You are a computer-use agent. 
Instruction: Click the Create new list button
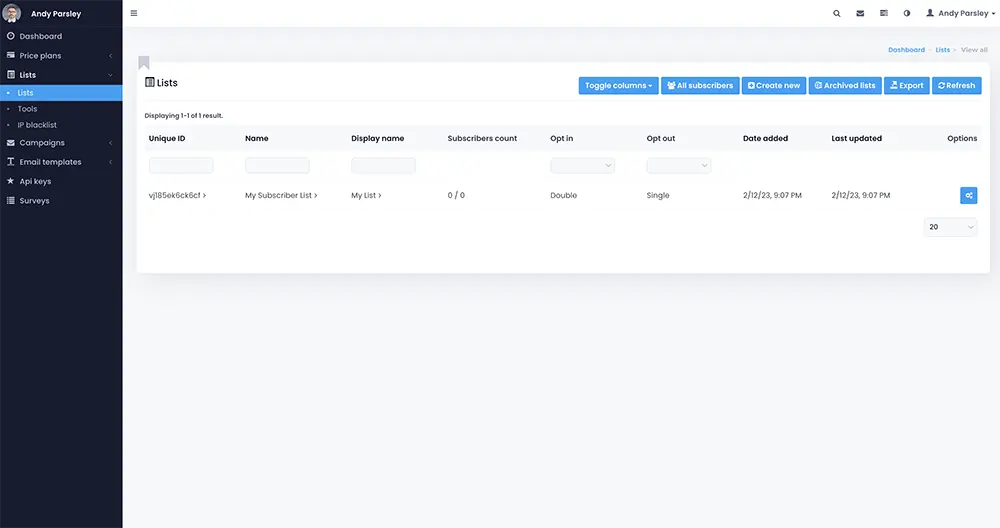coord(774,85)
